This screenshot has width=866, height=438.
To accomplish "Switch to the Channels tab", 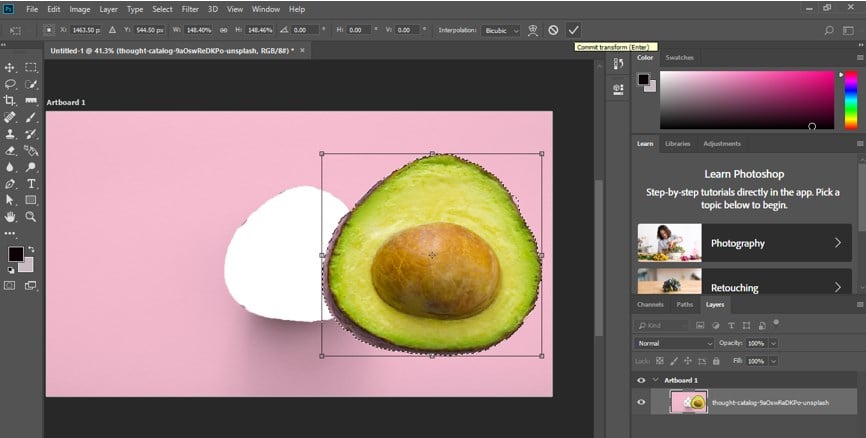I will pyautogui.click(x=650, y=304).
